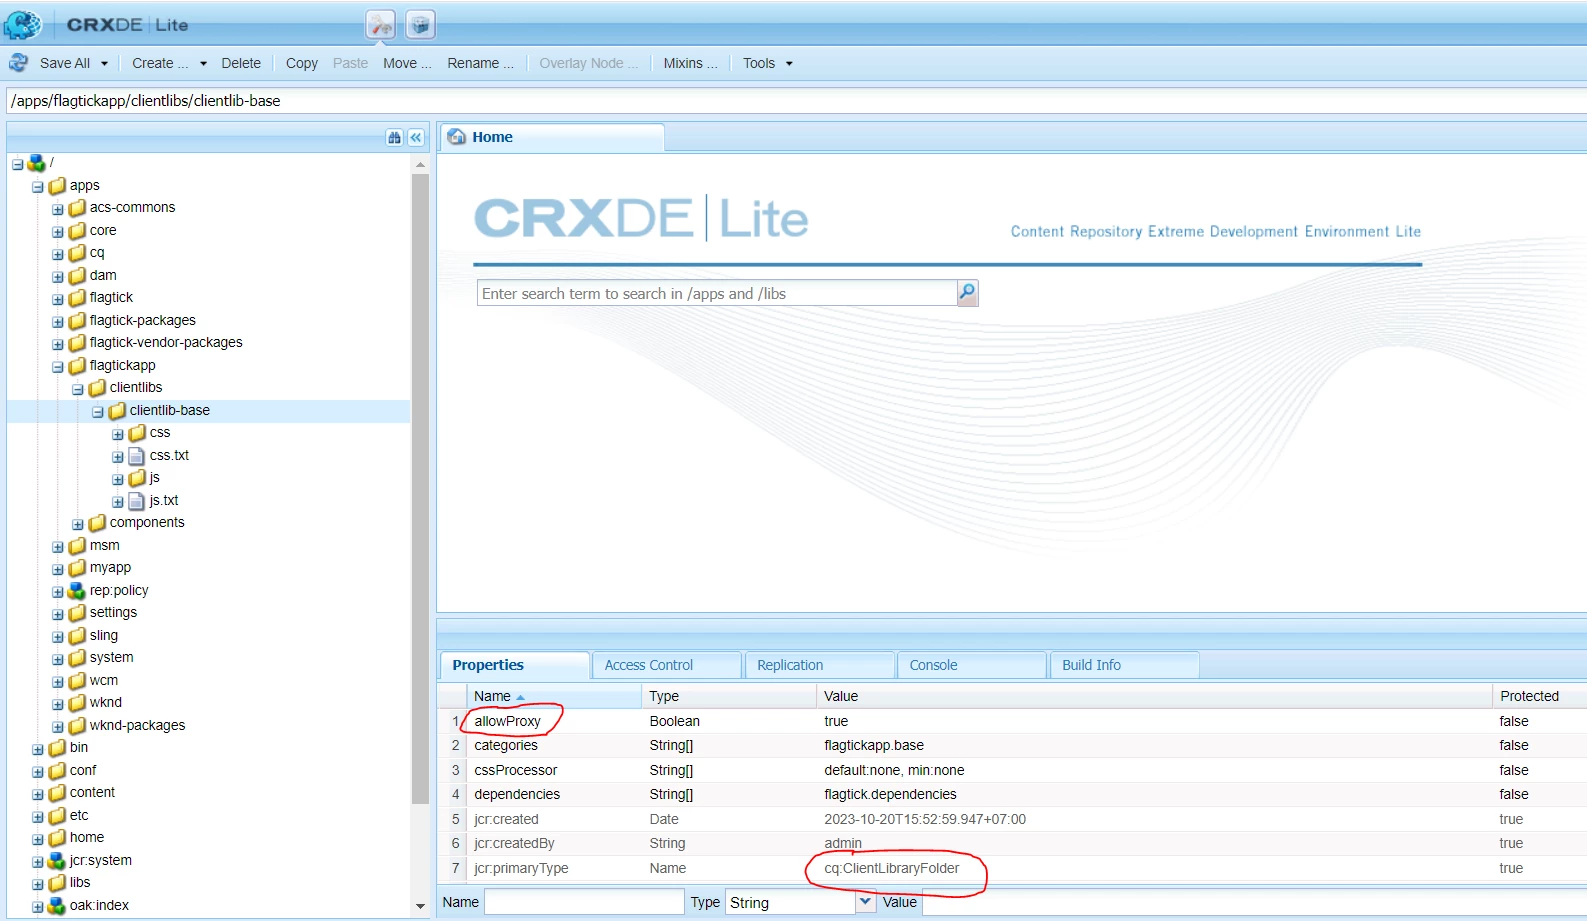Expand the components tree node
The height and width of the screenshot is (921, 1587).
[77, 524]
